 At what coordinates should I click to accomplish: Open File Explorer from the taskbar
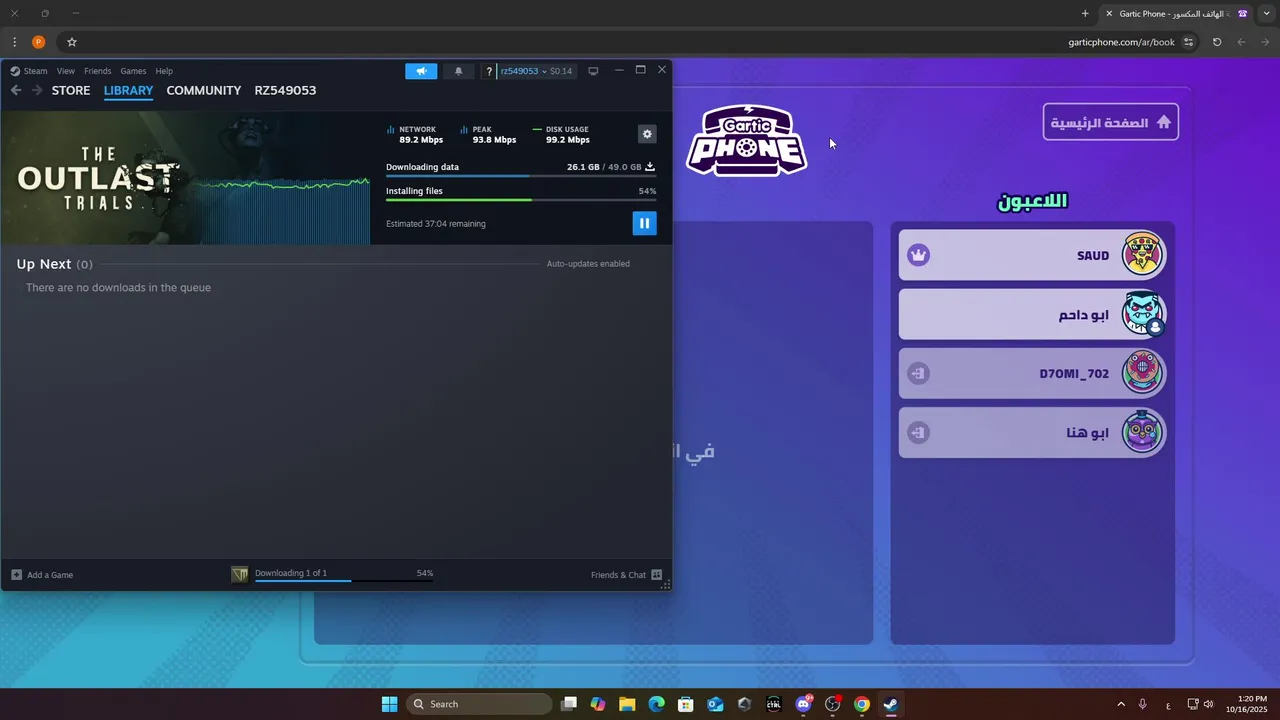point(627,704)
